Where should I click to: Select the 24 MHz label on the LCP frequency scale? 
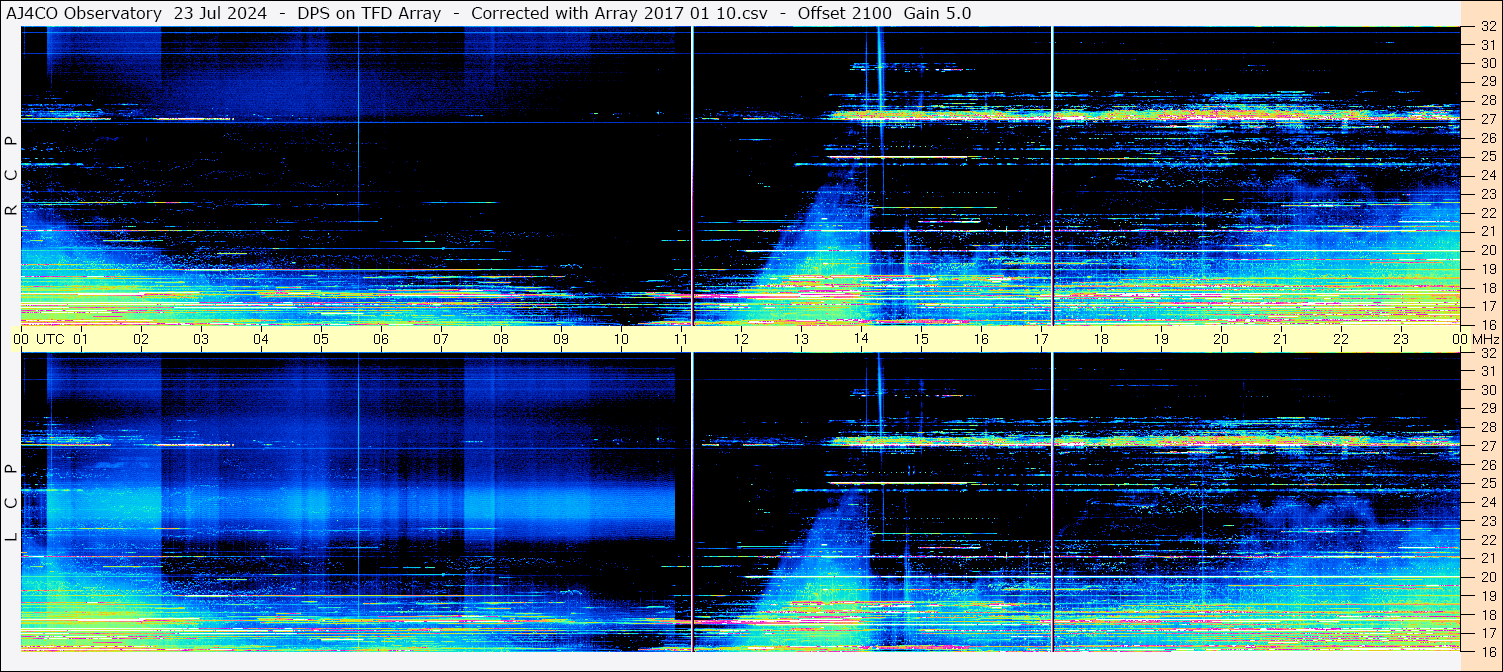(1487, 502)
